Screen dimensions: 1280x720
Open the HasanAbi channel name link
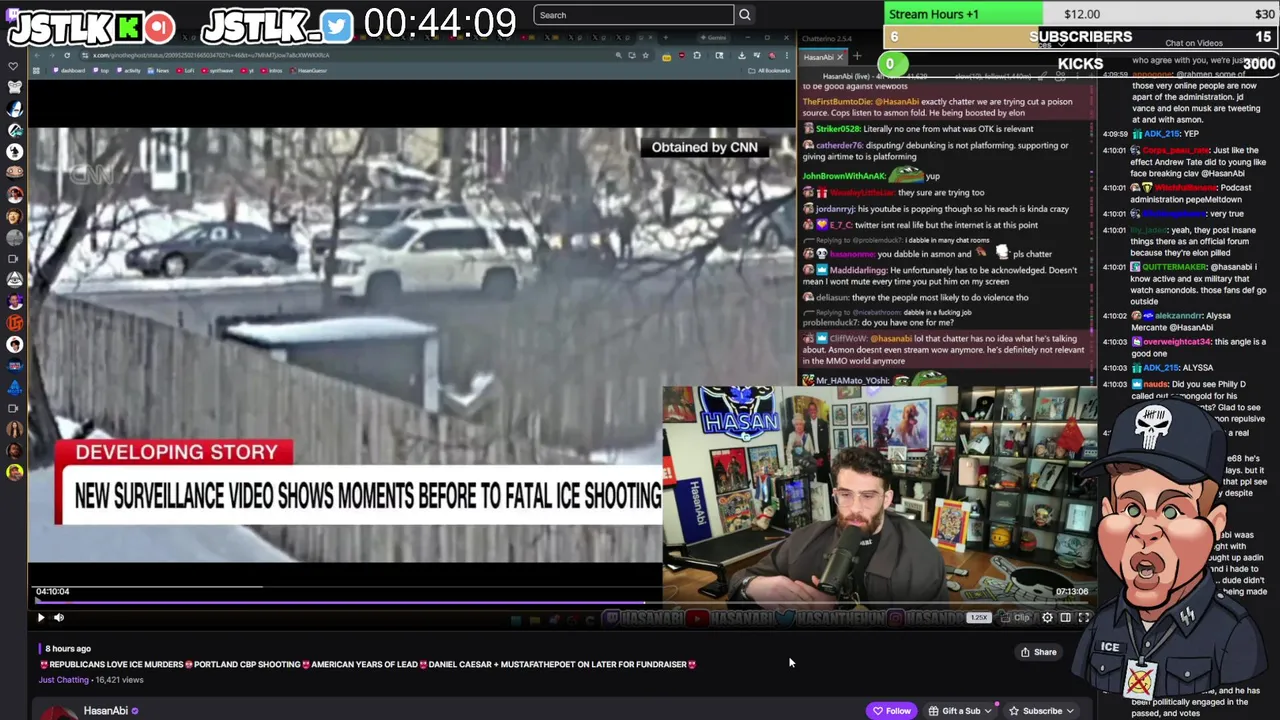point(105,711)
